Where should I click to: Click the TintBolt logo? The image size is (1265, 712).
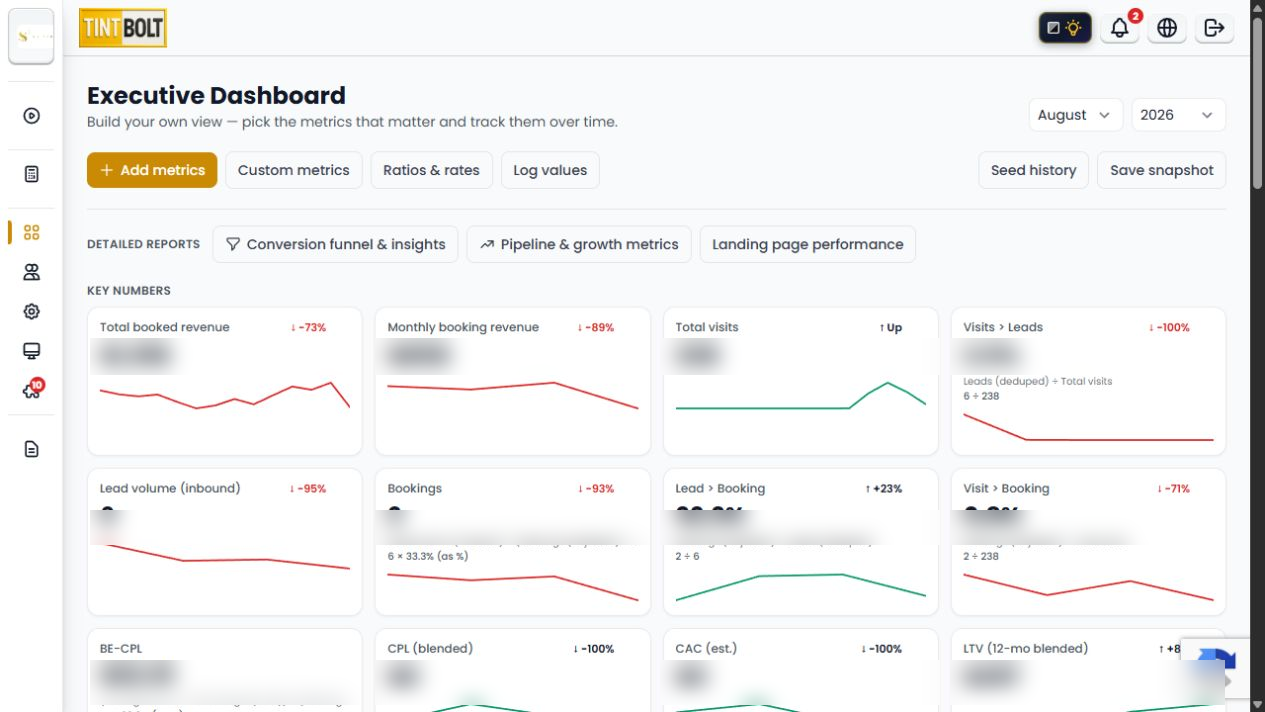click(123, 28)
